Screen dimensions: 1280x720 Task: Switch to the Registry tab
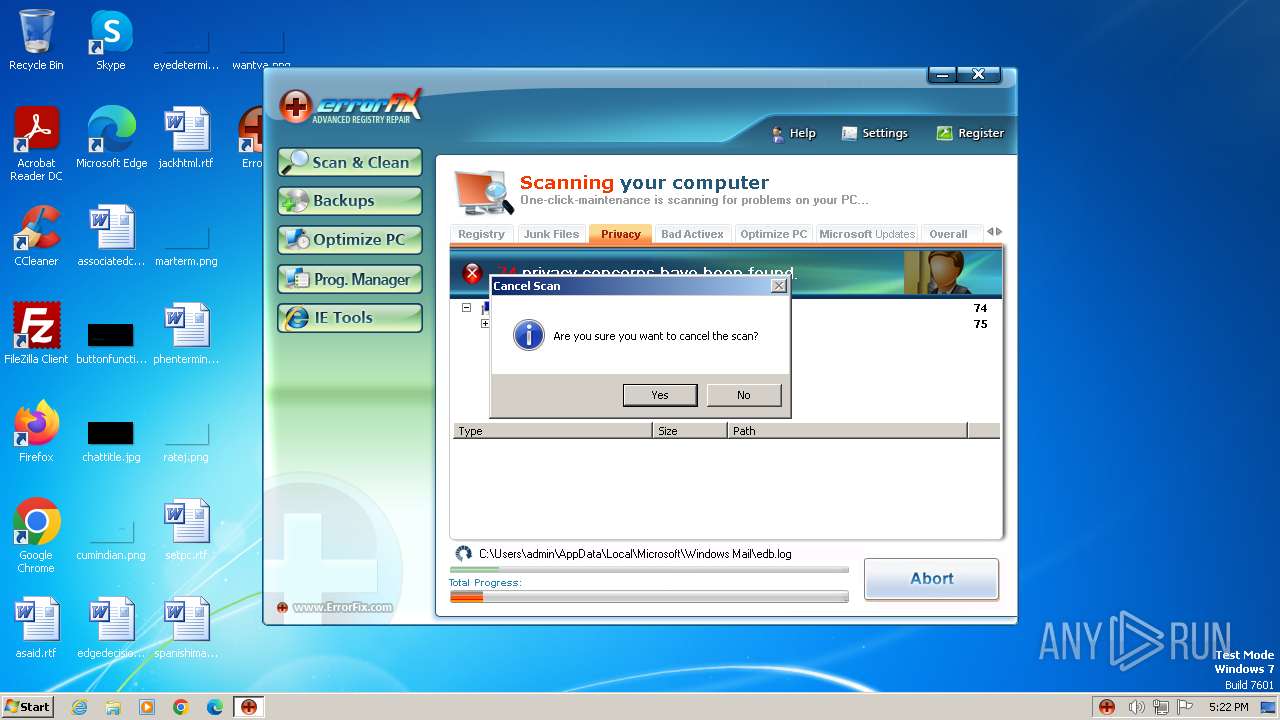481,234
